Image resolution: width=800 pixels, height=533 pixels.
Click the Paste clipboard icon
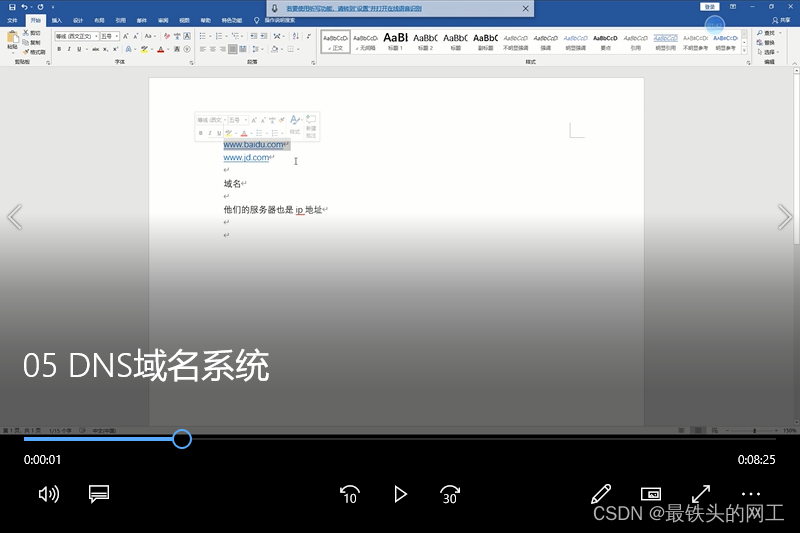click(13, 37)
